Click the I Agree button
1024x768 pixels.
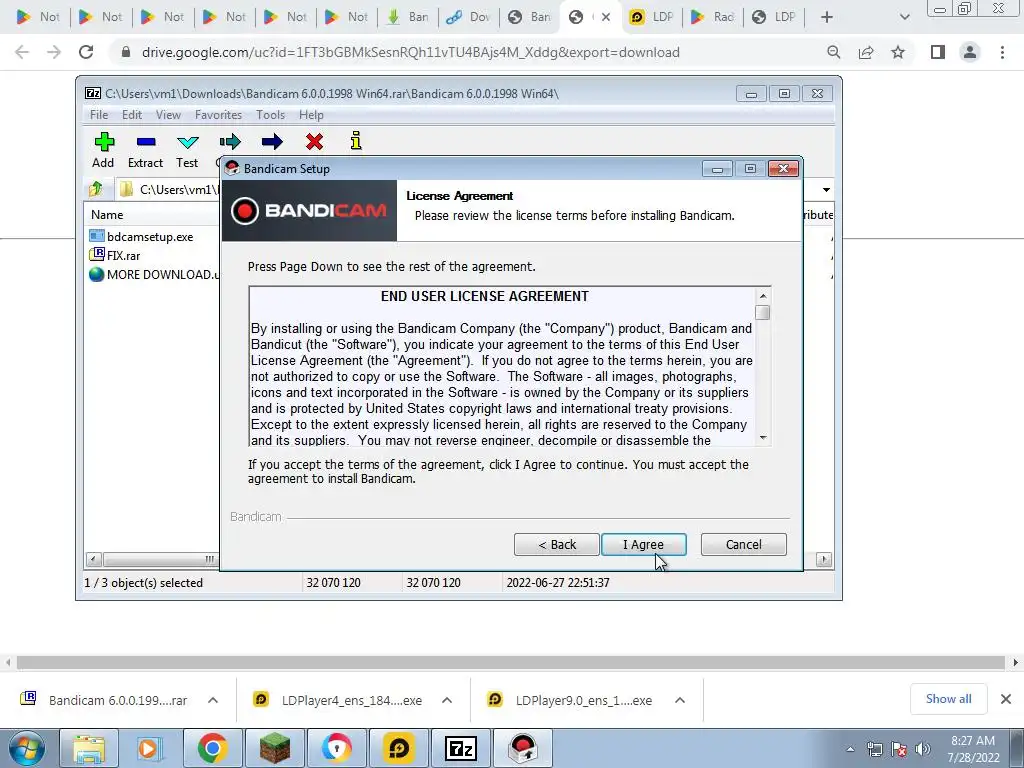coord(643,544)
